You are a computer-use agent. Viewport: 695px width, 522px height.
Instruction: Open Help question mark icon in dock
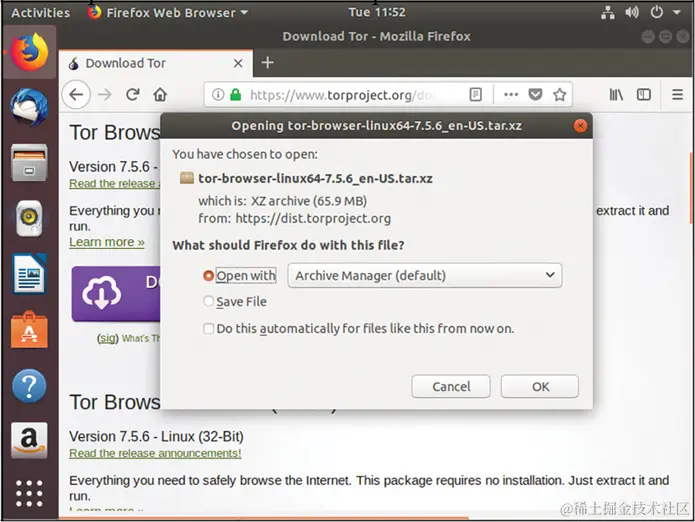click(x=29, y=386)
